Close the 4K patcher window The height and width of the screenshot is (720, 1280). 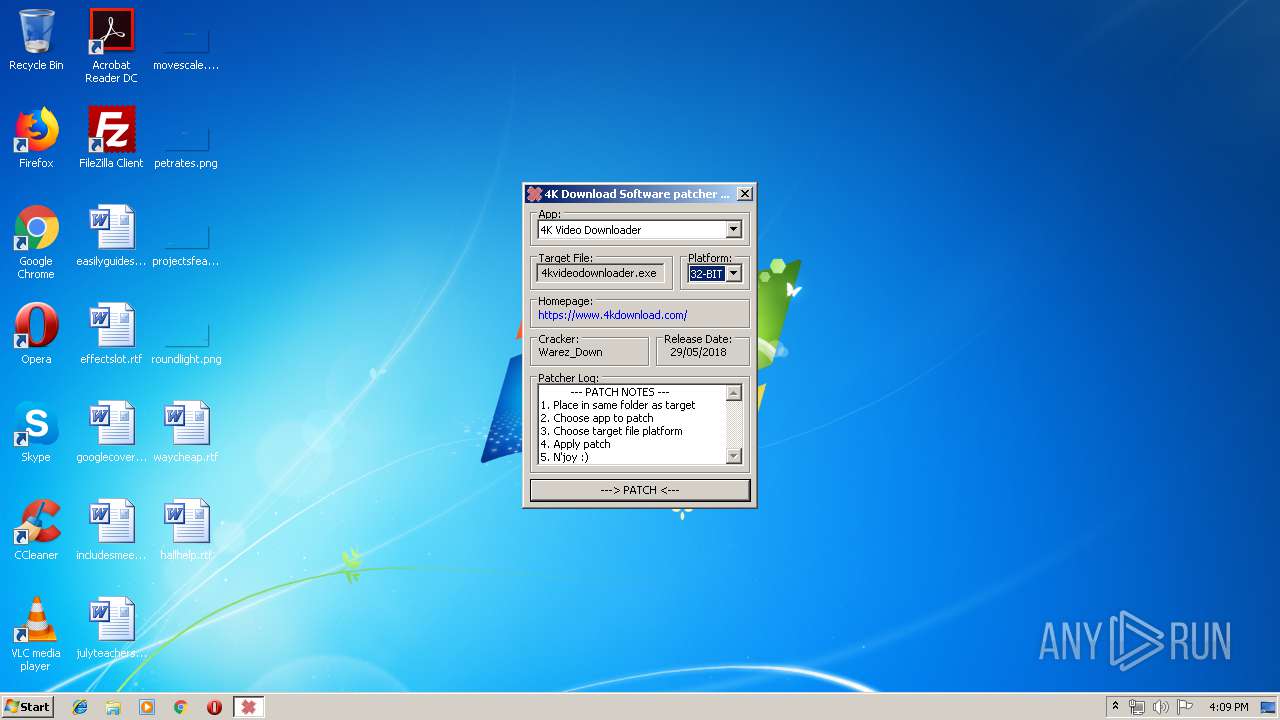click(744, 194)
